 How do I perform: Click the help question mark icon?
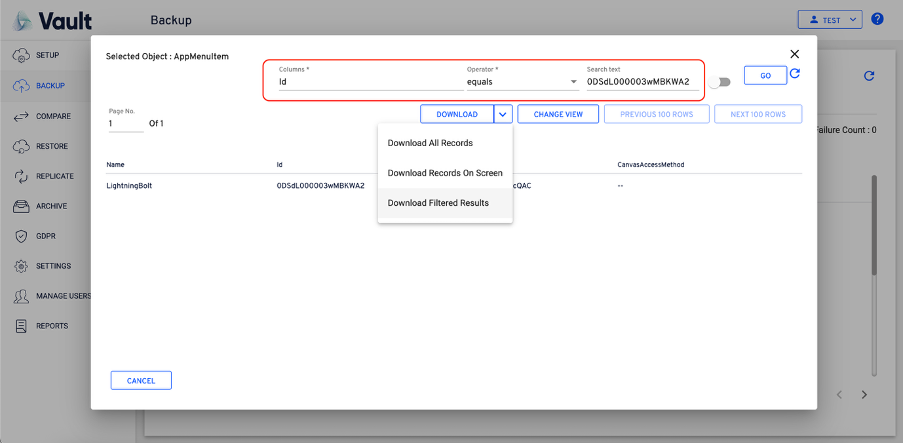(877, 19)
